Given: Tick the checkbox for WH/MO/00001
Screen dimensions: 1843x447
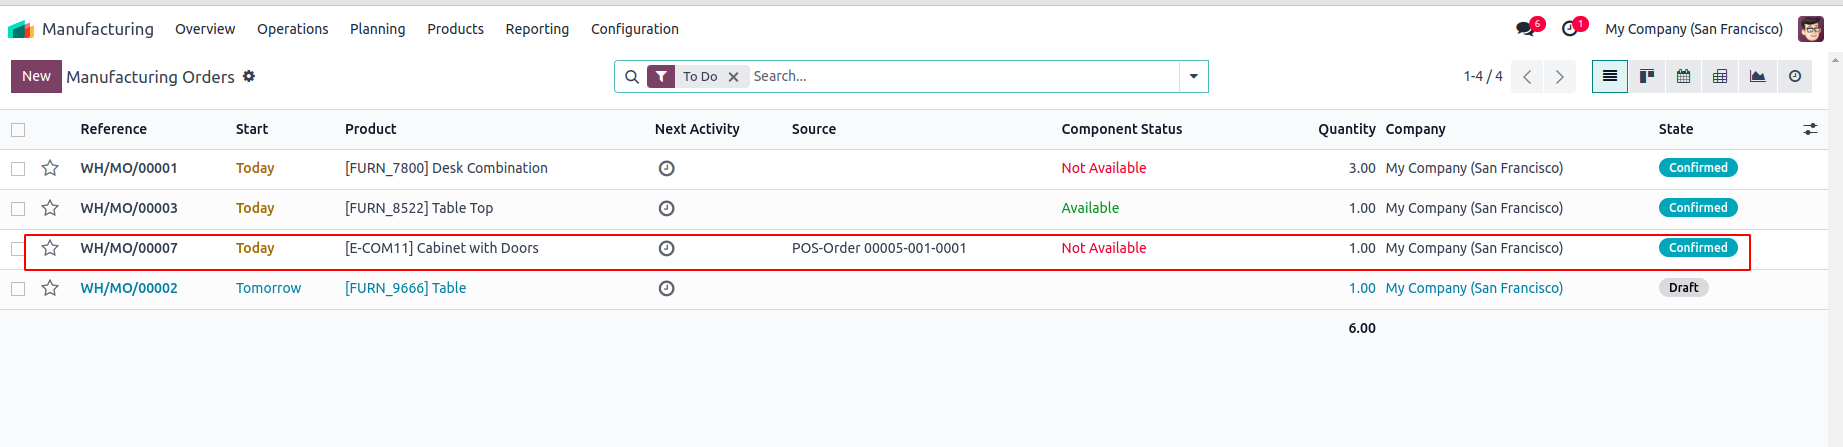Looking at the screenshot, I should [x=18, y=169].
